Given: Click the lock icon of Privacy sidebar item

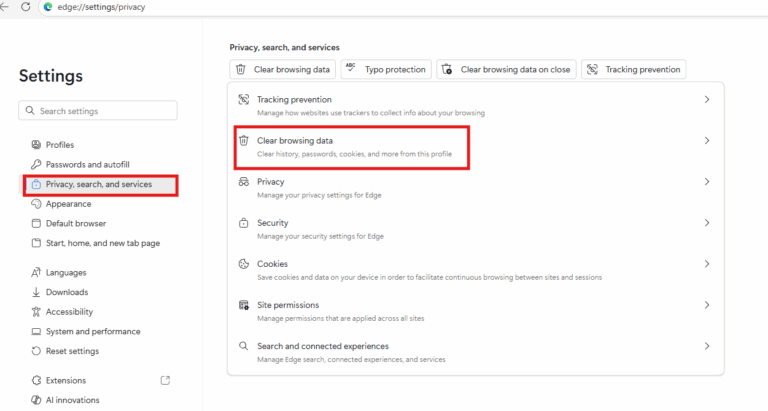Looking at the screenshot, I should coord(36,184).
